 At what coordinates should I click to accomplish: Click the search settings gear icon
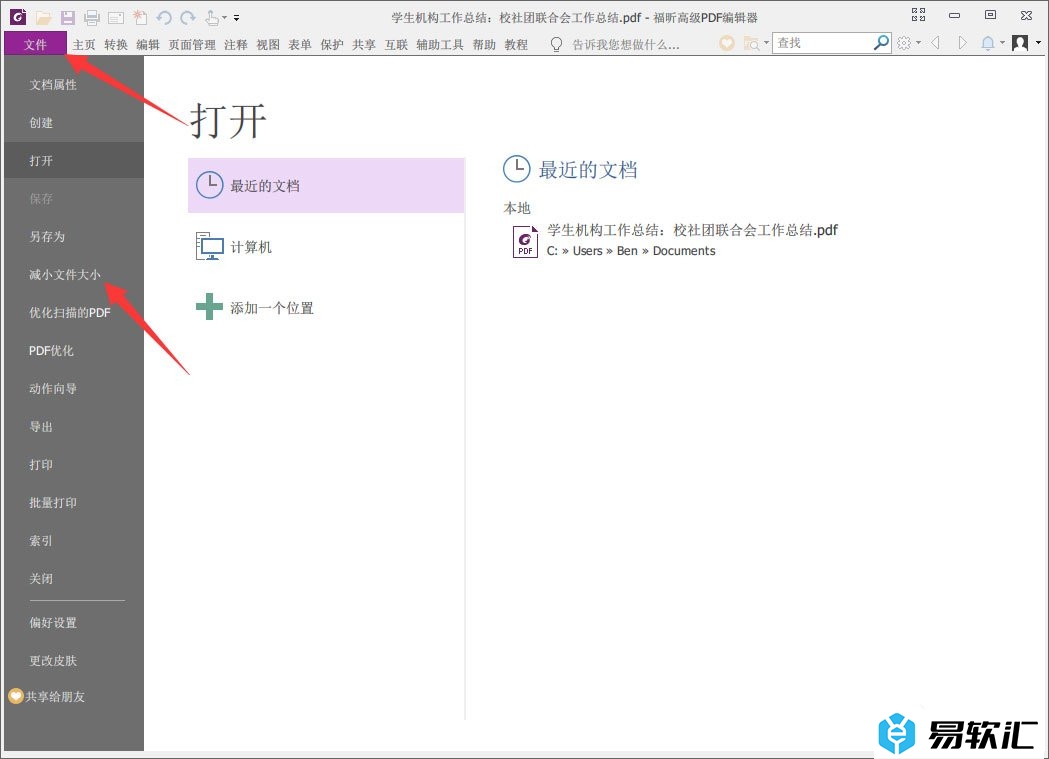[904, 43]
